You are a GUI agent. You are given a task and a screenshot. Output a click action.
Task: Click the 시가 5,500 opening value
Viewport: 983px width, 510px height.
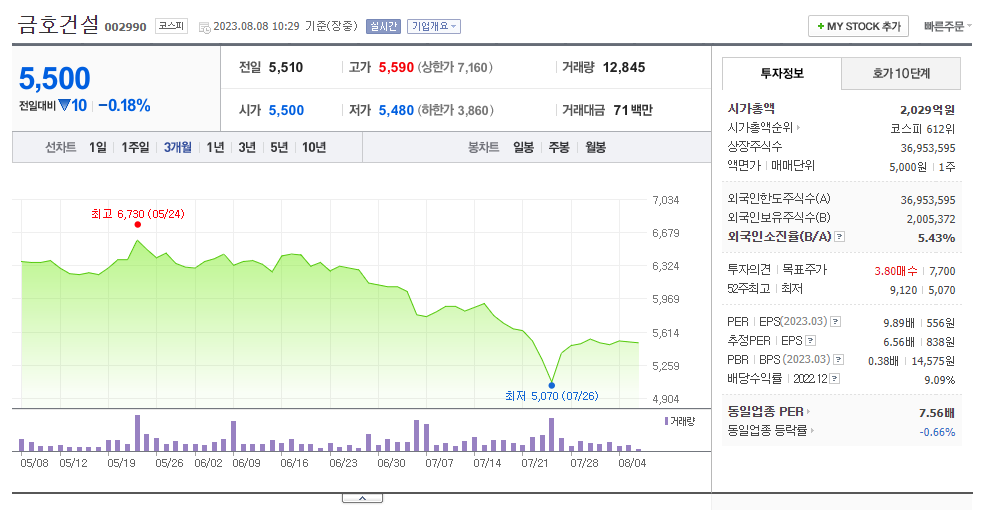286,110
